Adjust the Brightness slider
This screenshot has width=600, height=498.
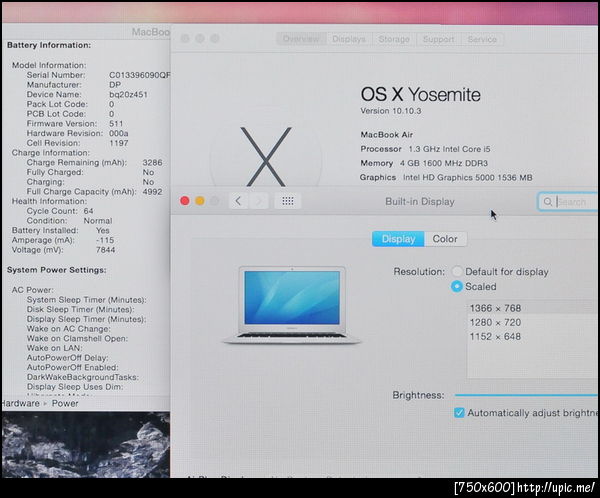(x=527, y=395)
